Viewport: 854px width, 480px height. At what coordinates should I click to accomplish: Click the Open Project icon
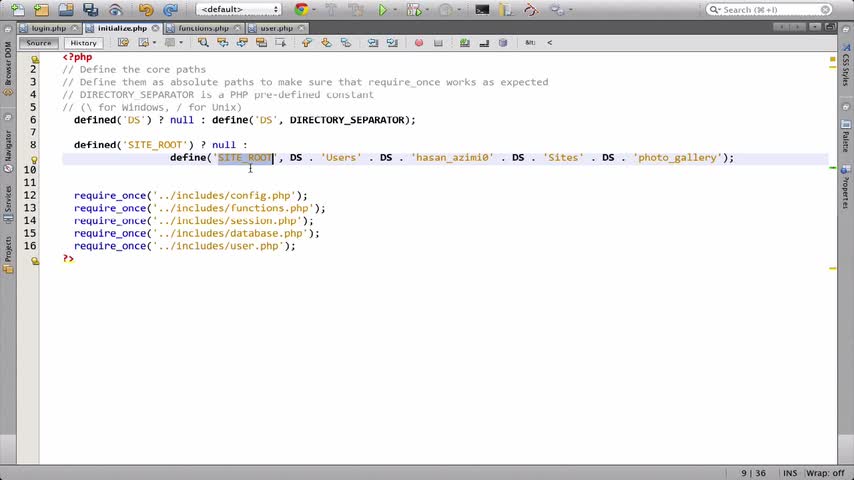pos(66,10)
